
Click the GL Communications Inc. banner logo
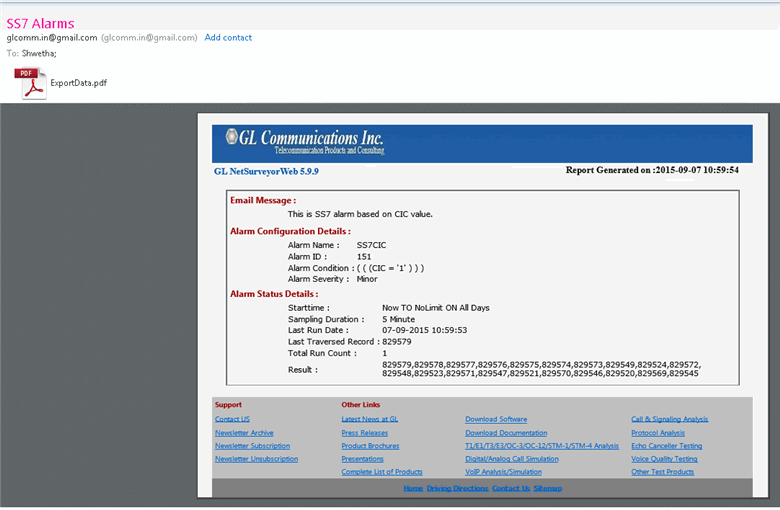(305, 142)
